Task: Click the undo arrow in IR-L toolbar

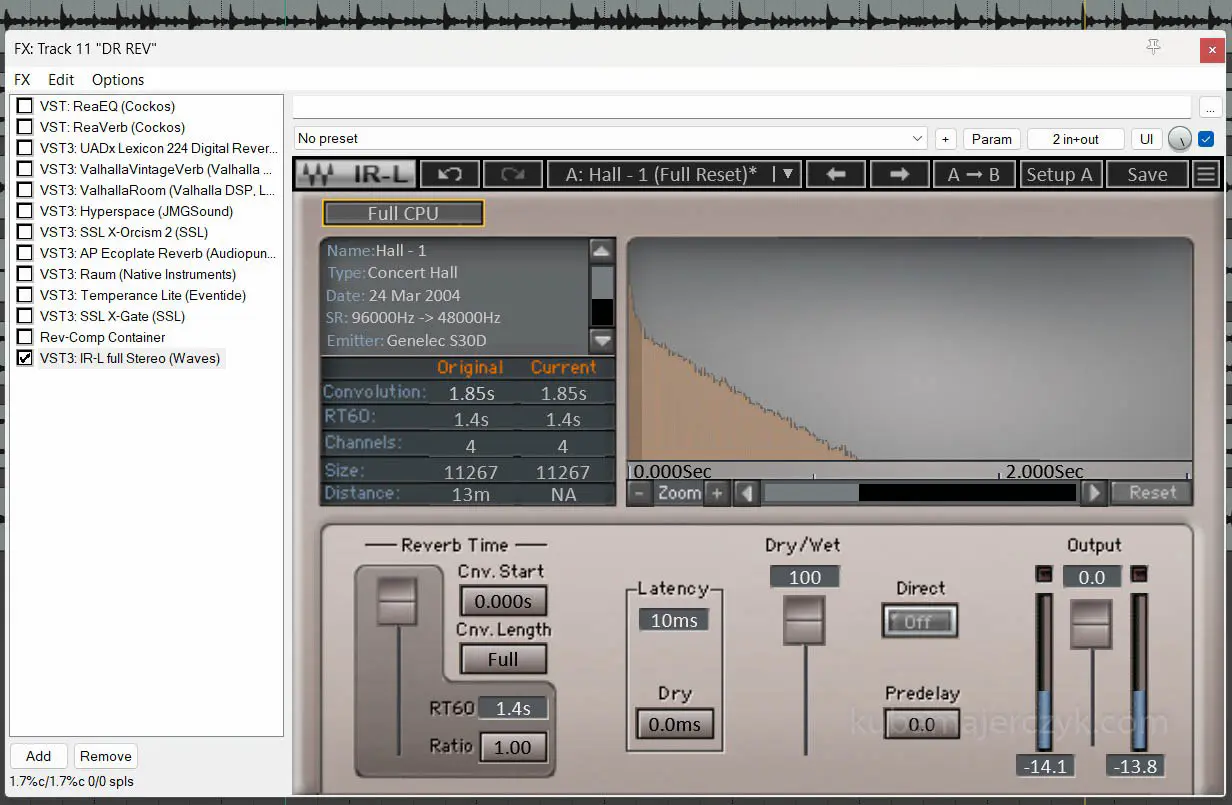Action: point(449,174)
